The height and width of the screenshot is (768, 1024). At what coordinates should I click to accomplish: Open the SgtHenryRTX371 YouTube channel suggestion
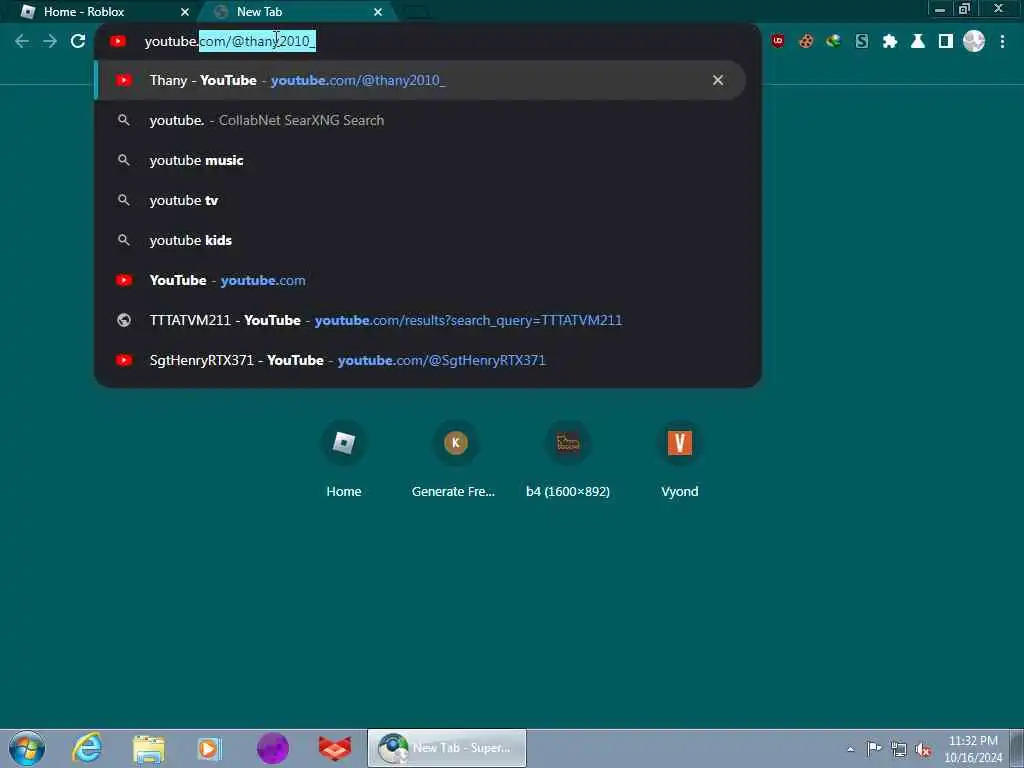pyautogui.click(x=420, y=360)
